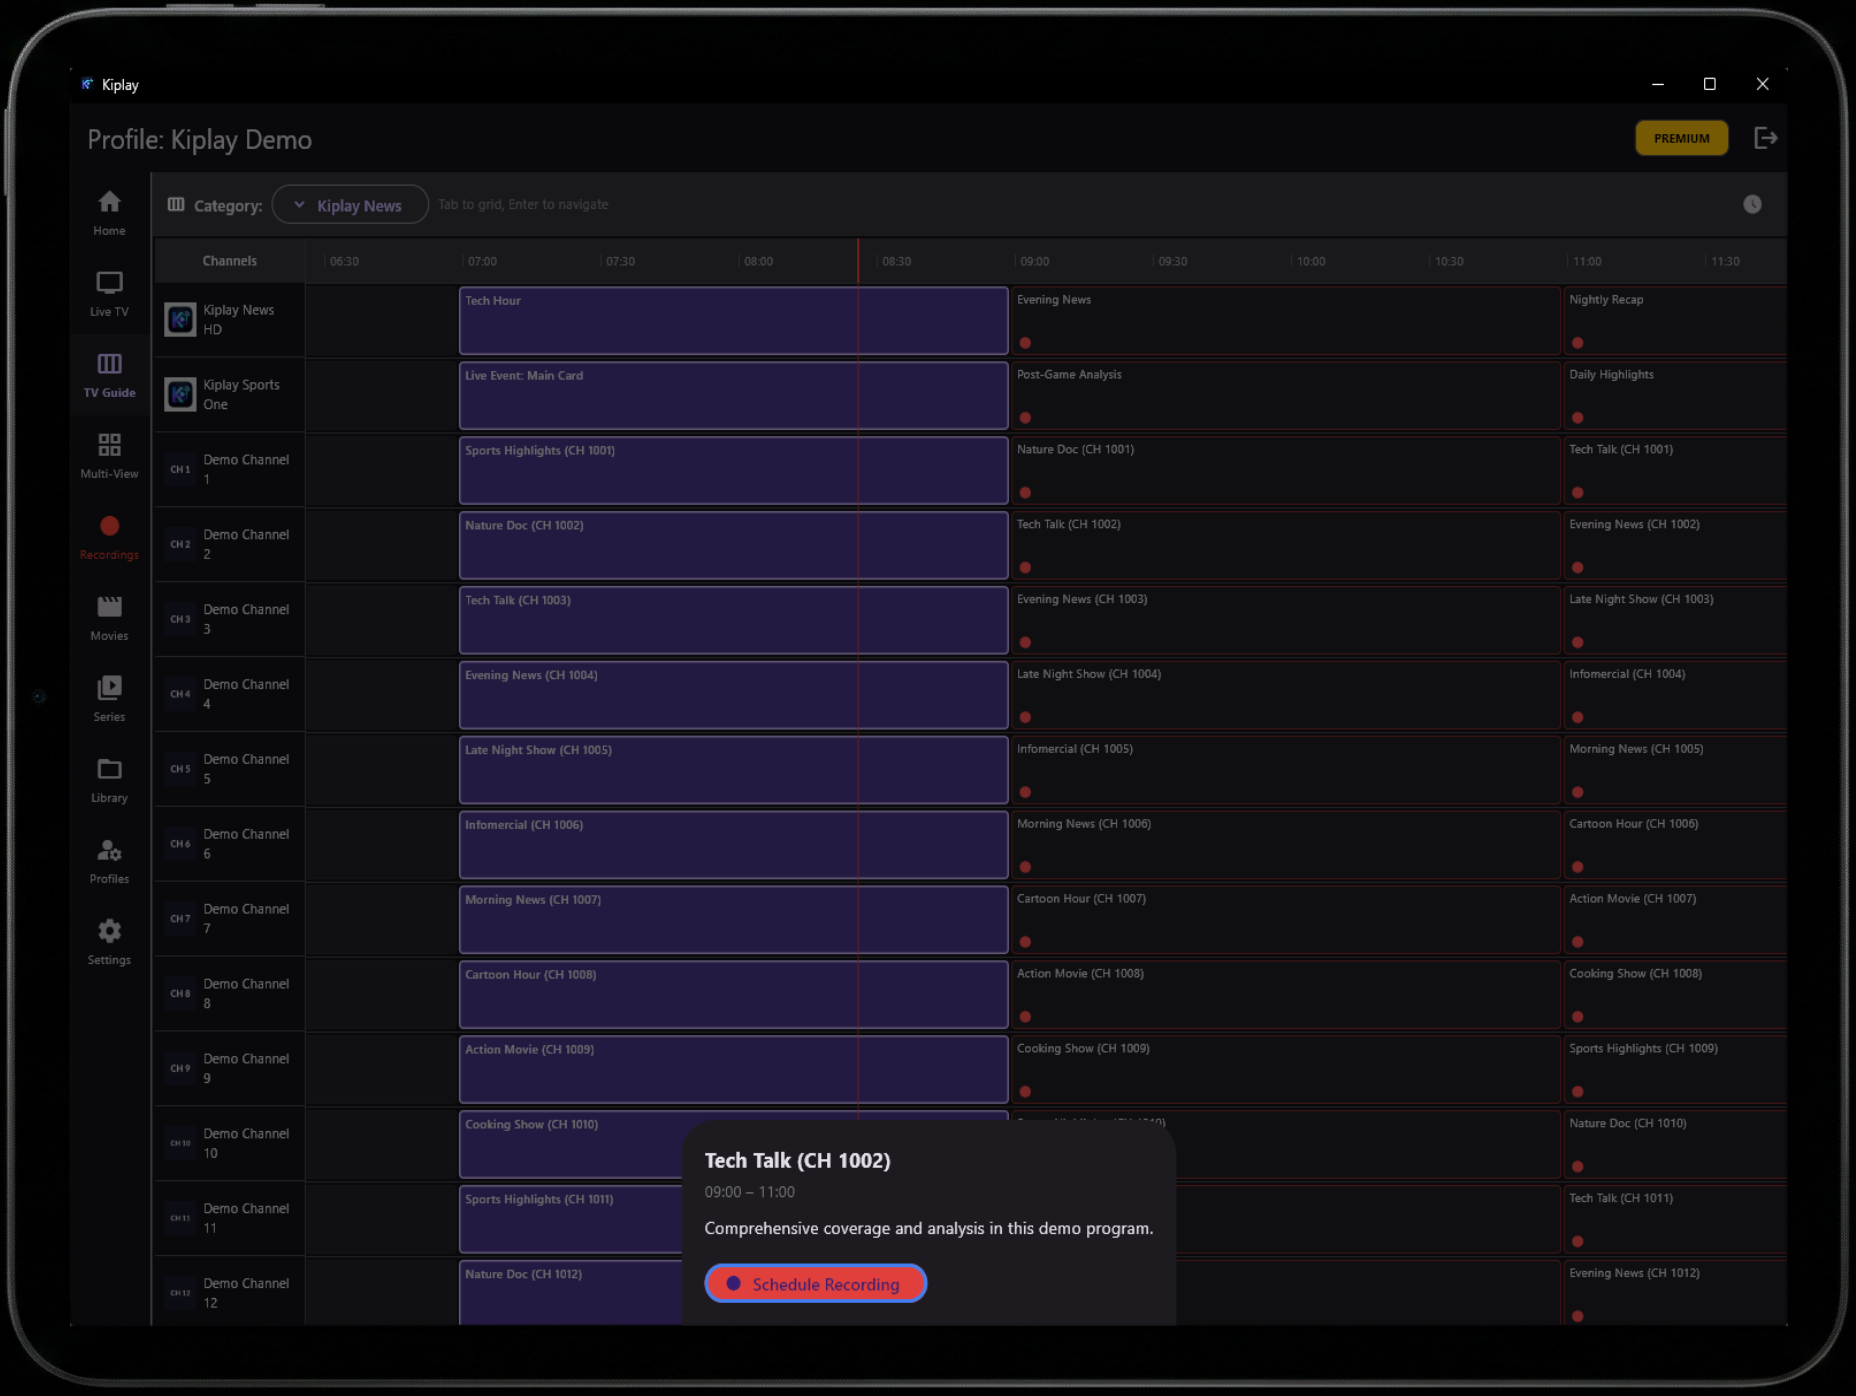Select the TV Guide icon
The width and height of the screenshot is (1856, 1396).
(108, 375)
